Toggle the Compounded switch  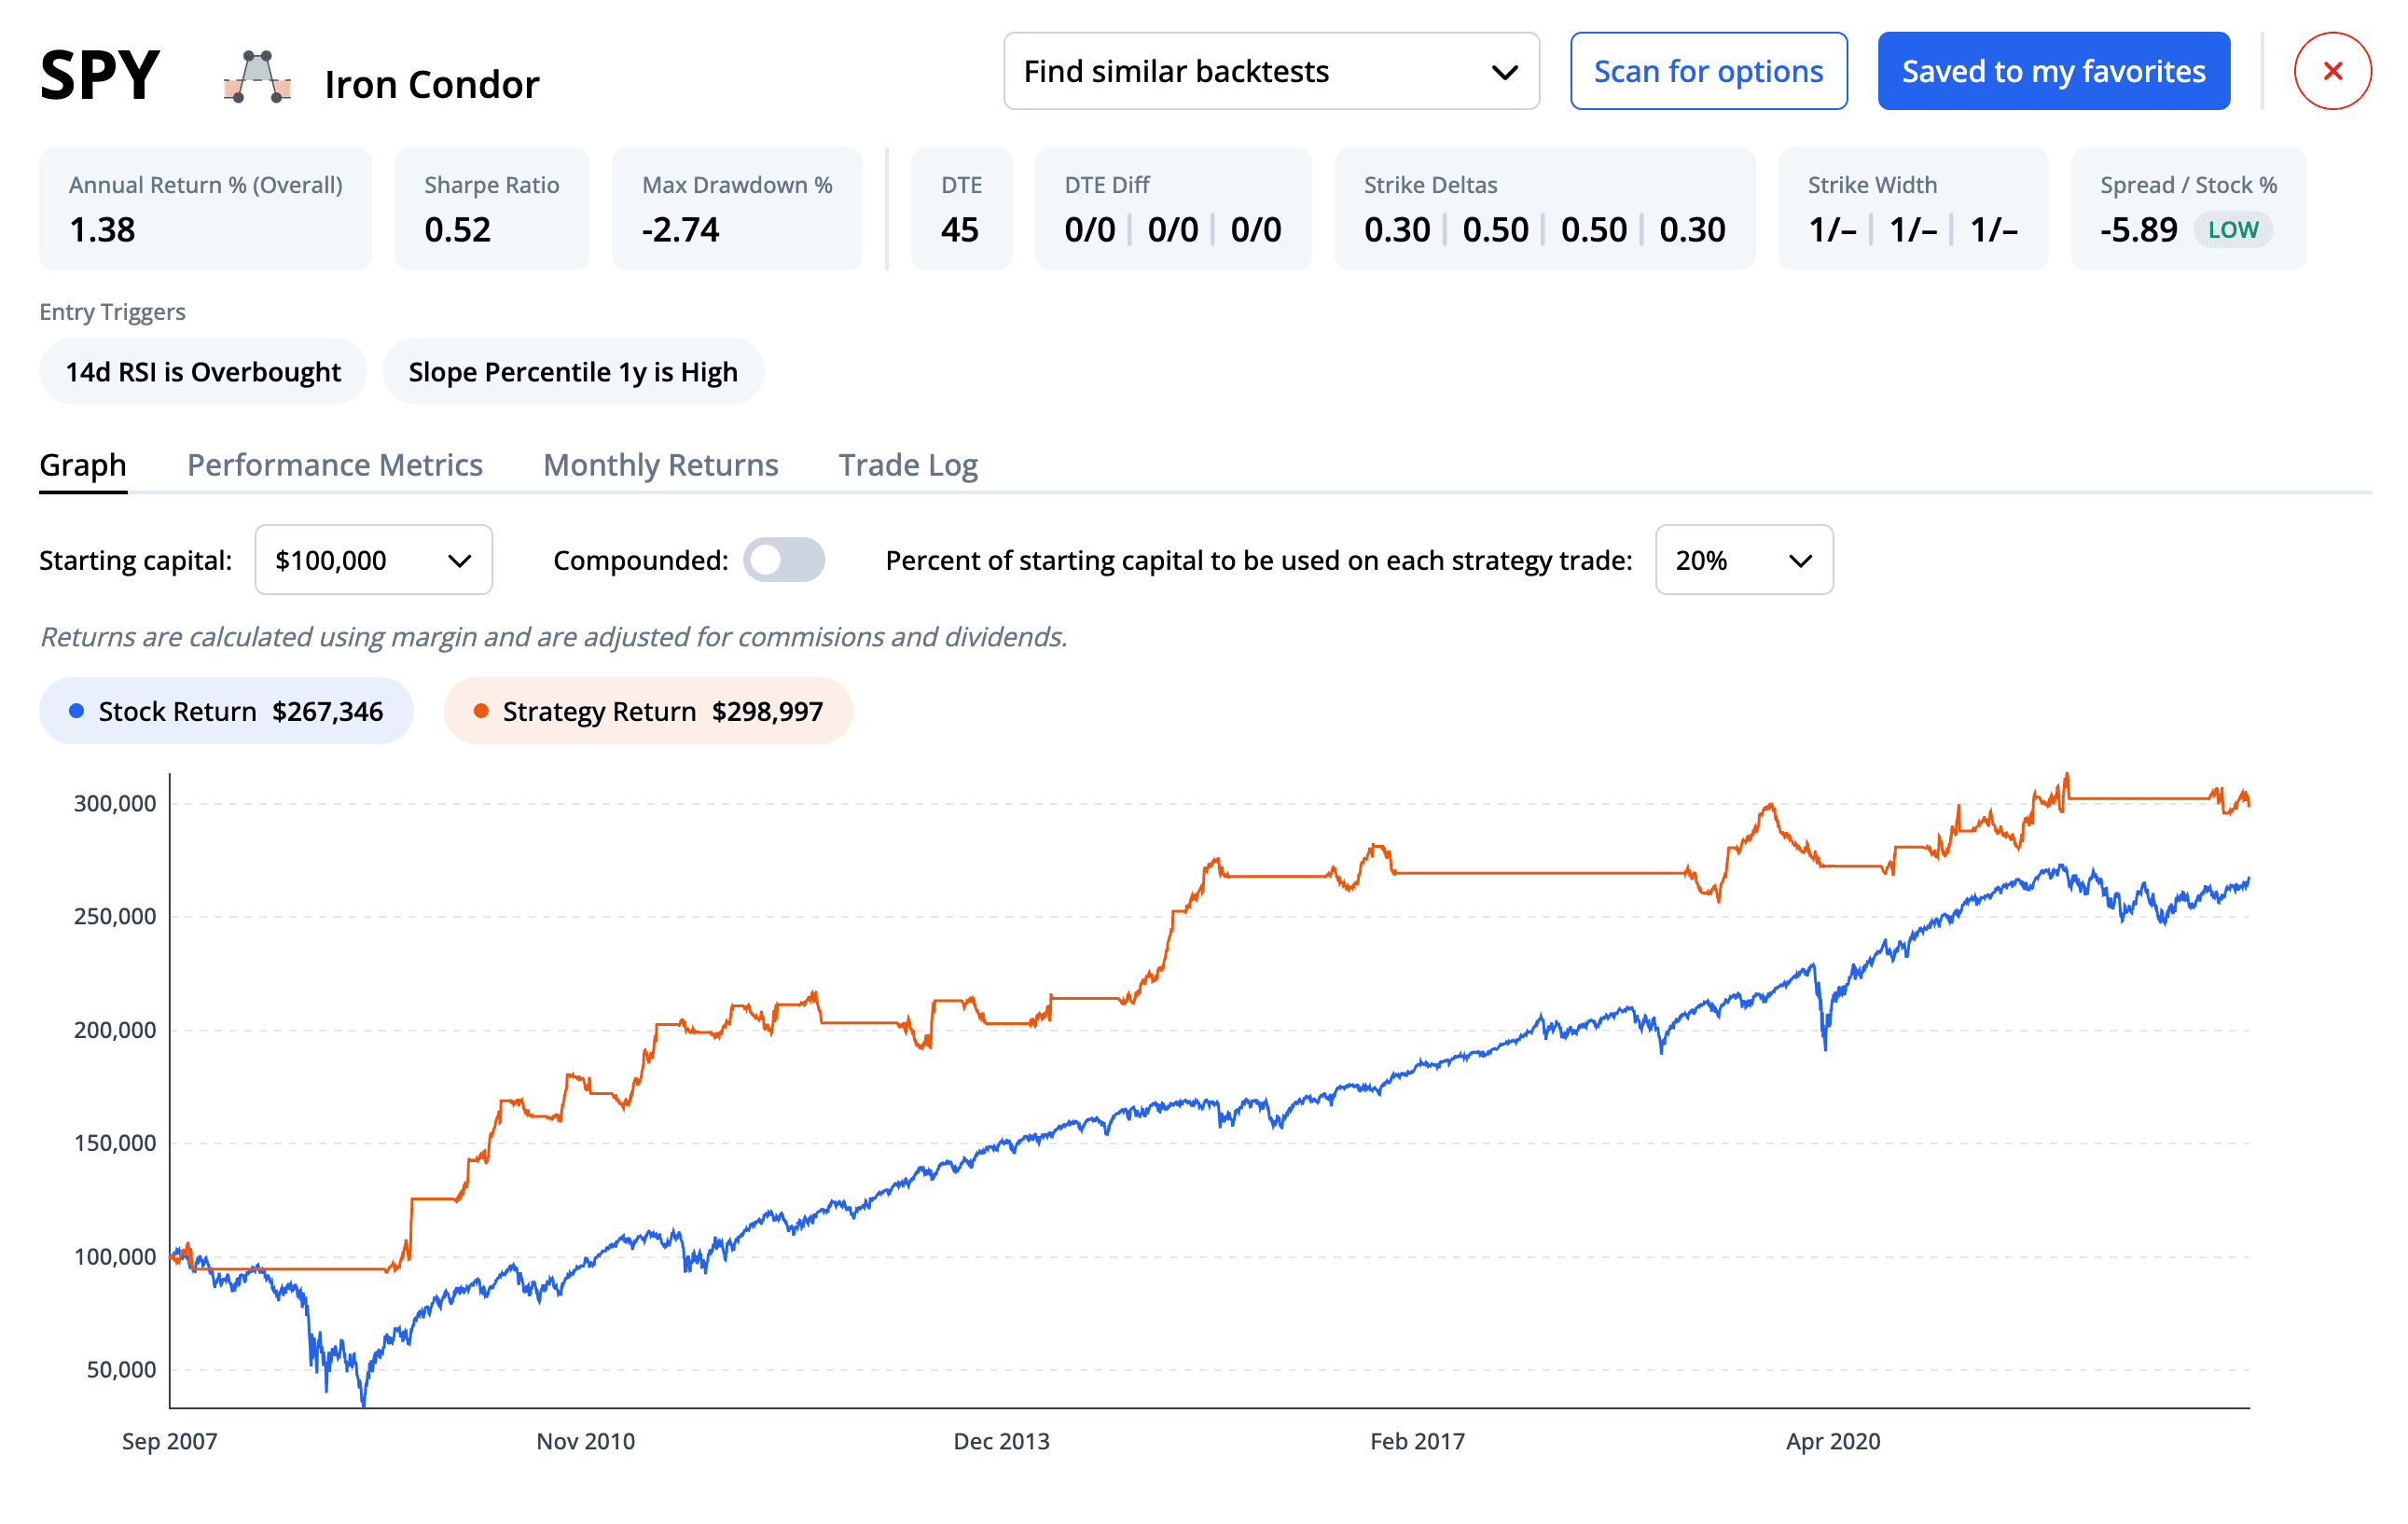click(784, 560)
